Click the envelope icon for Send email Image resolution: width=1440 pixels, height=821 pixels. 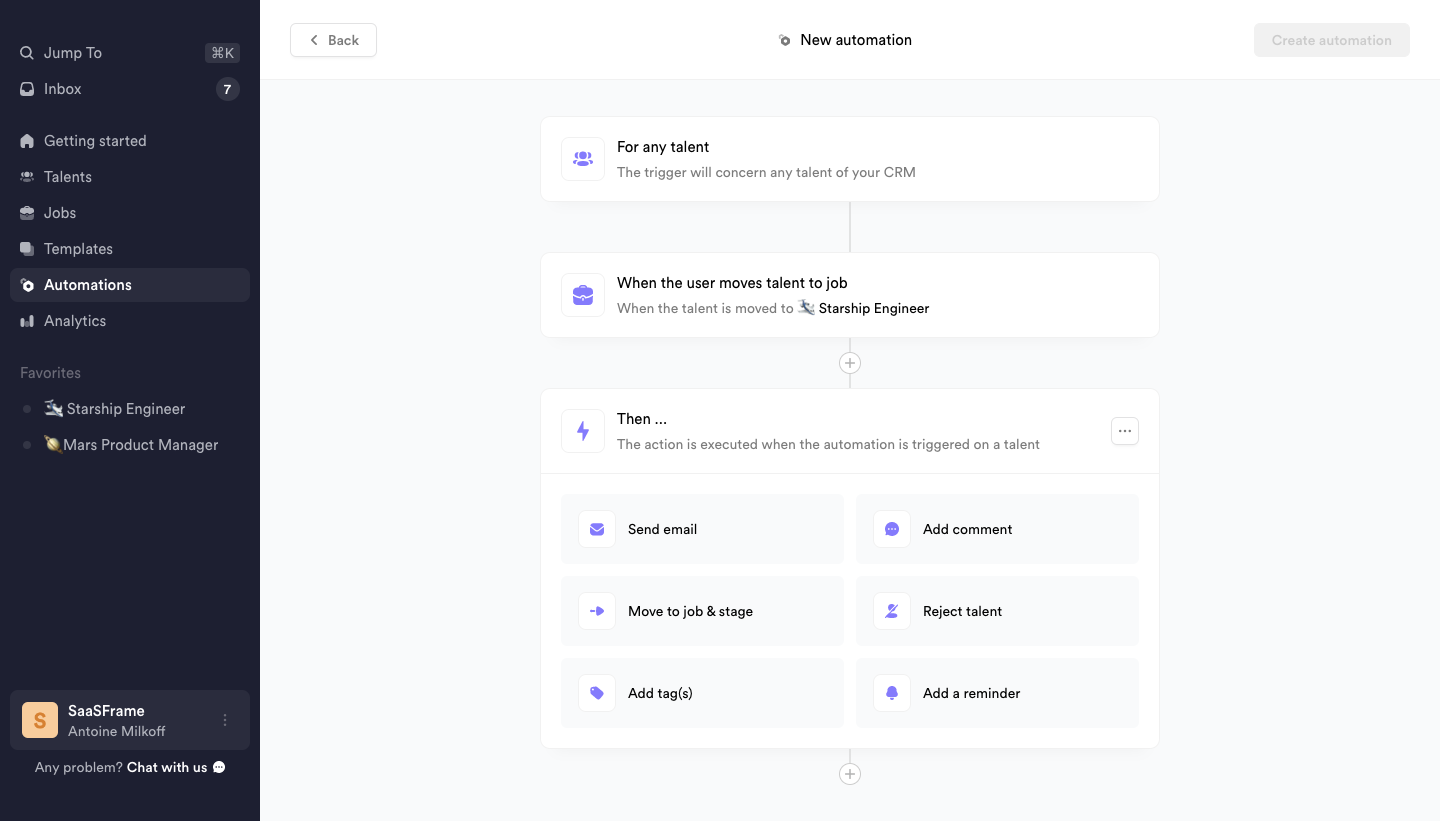click(597, 529)
